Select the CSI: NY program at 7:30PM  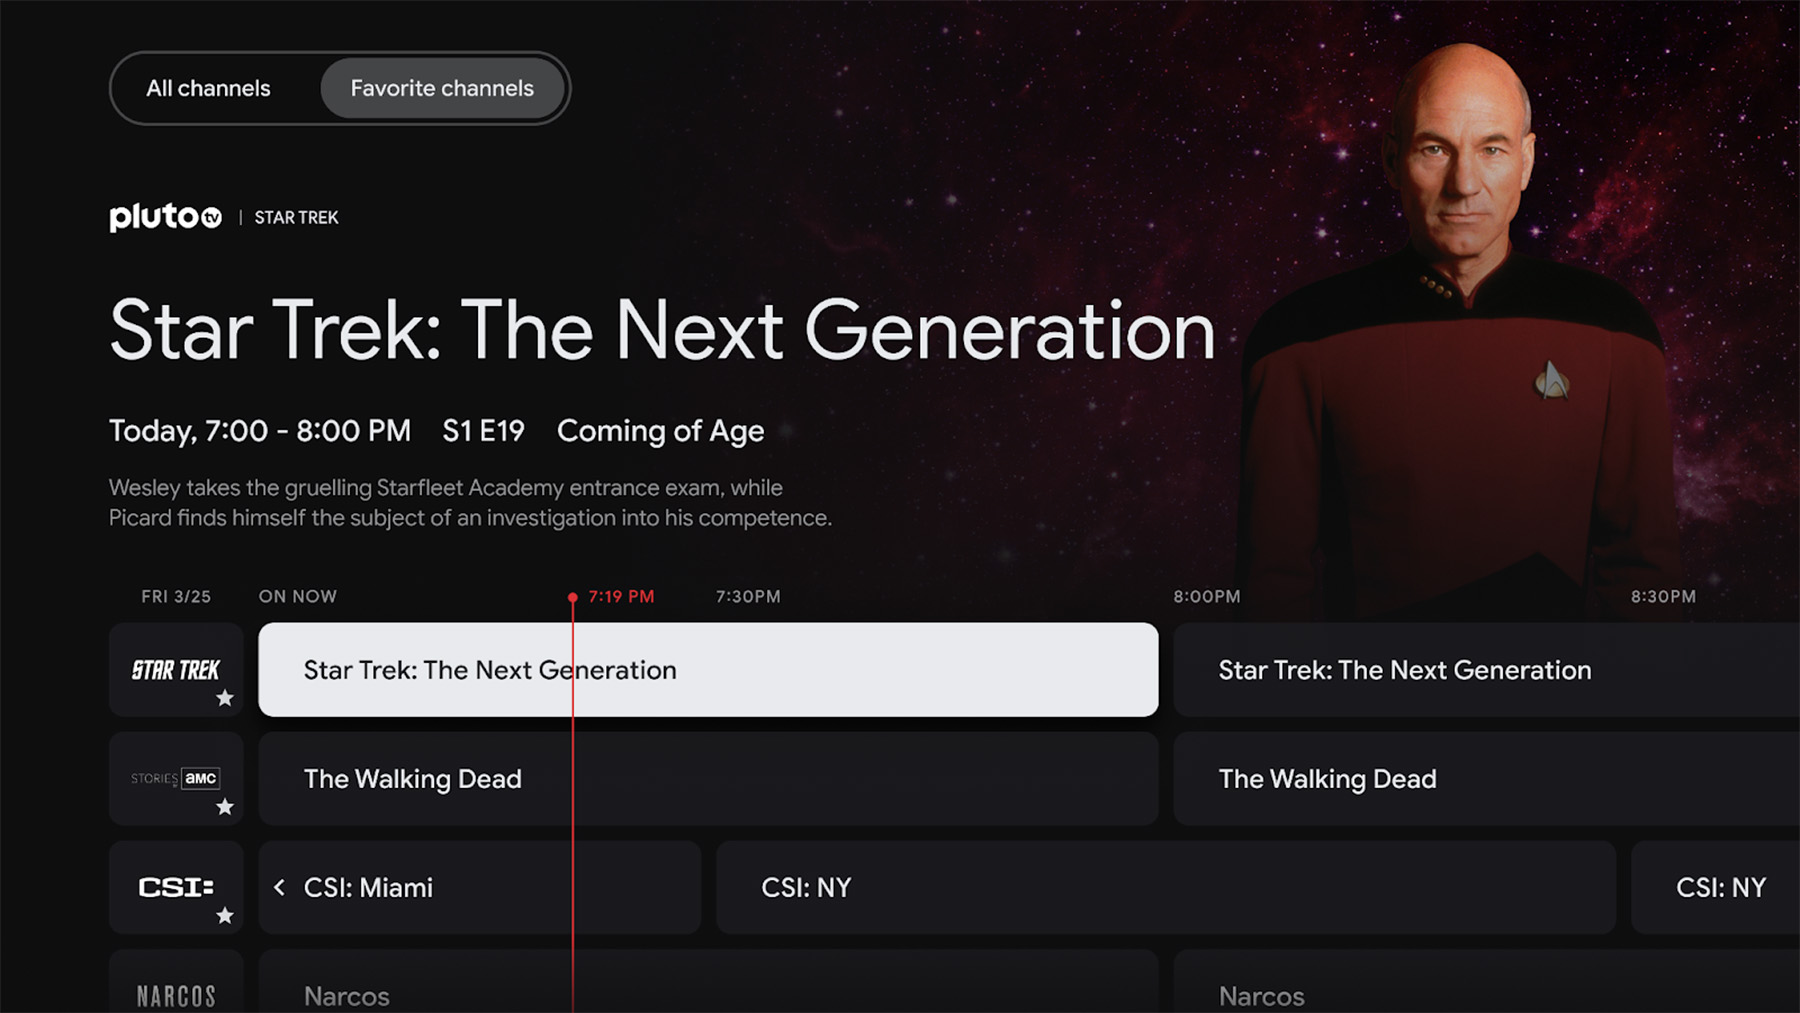[x=1165, y=887]
